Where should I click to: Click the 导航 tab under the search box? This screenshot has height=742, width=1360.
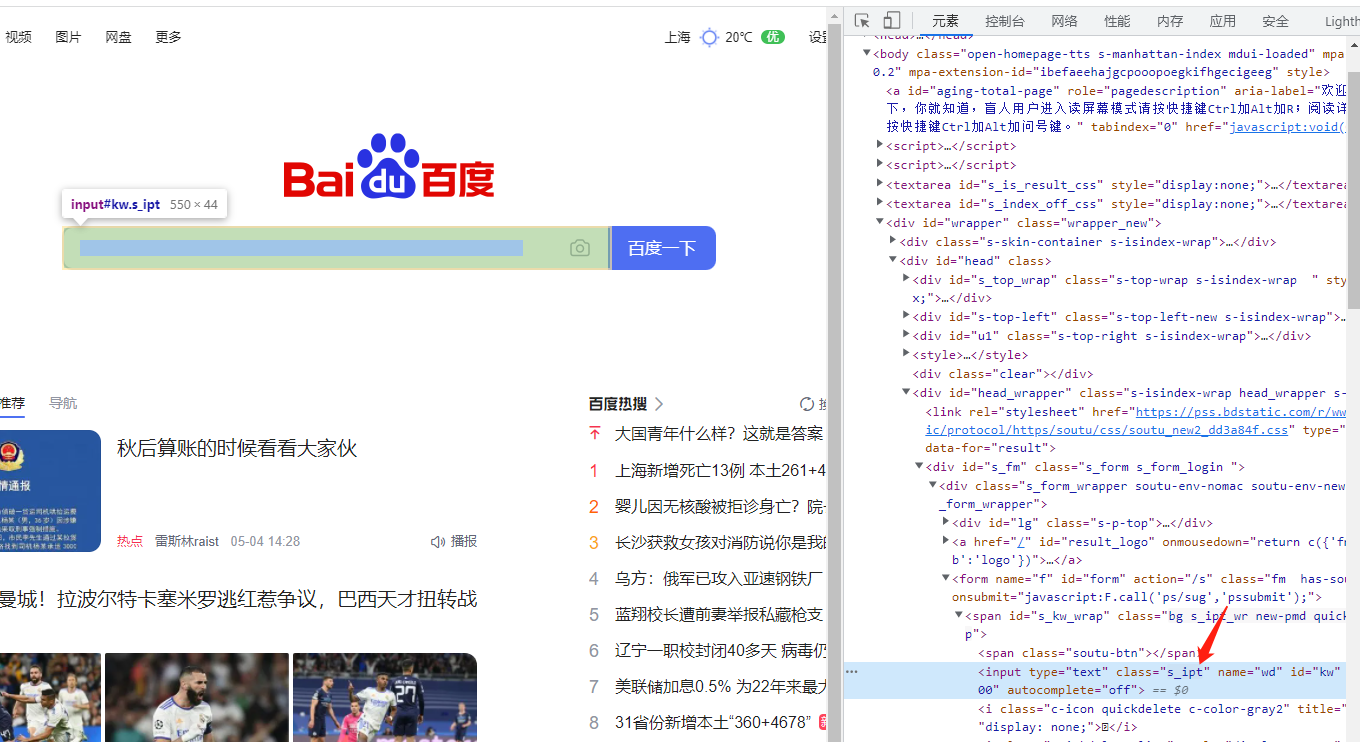pos(63,403)
